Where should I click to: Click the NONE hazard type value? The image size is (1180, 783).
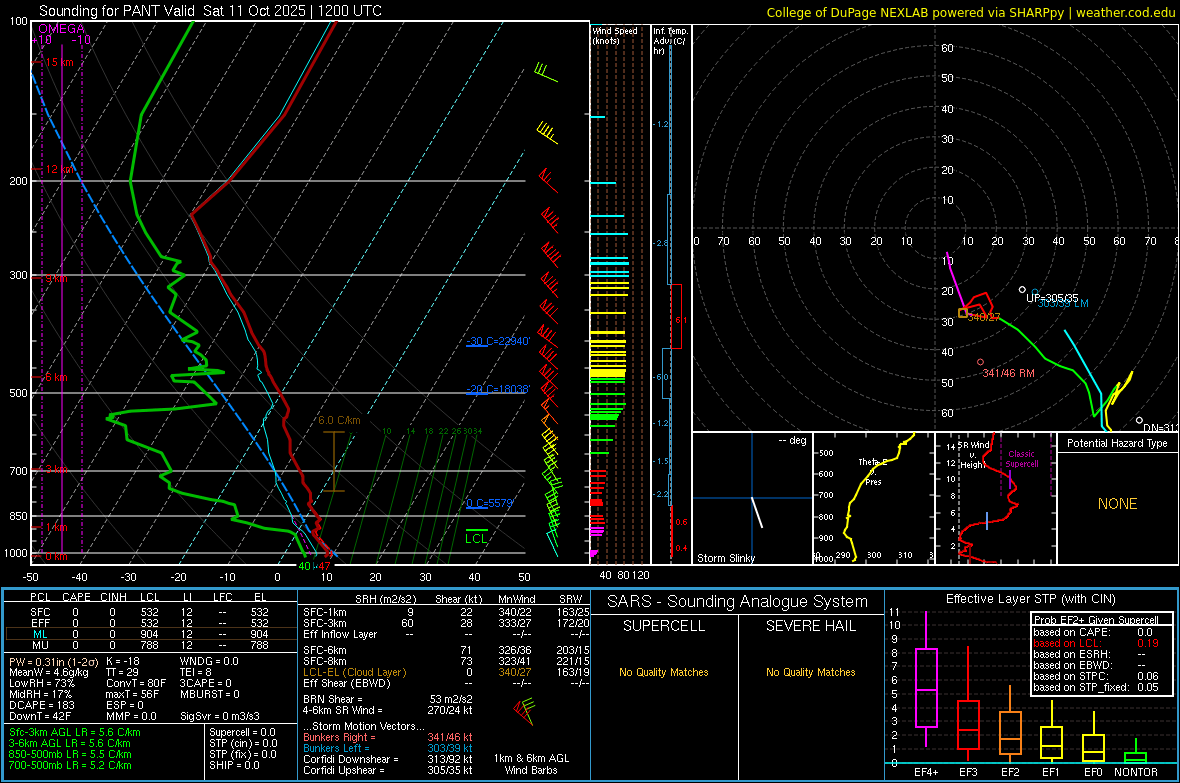coord(1117,504)
